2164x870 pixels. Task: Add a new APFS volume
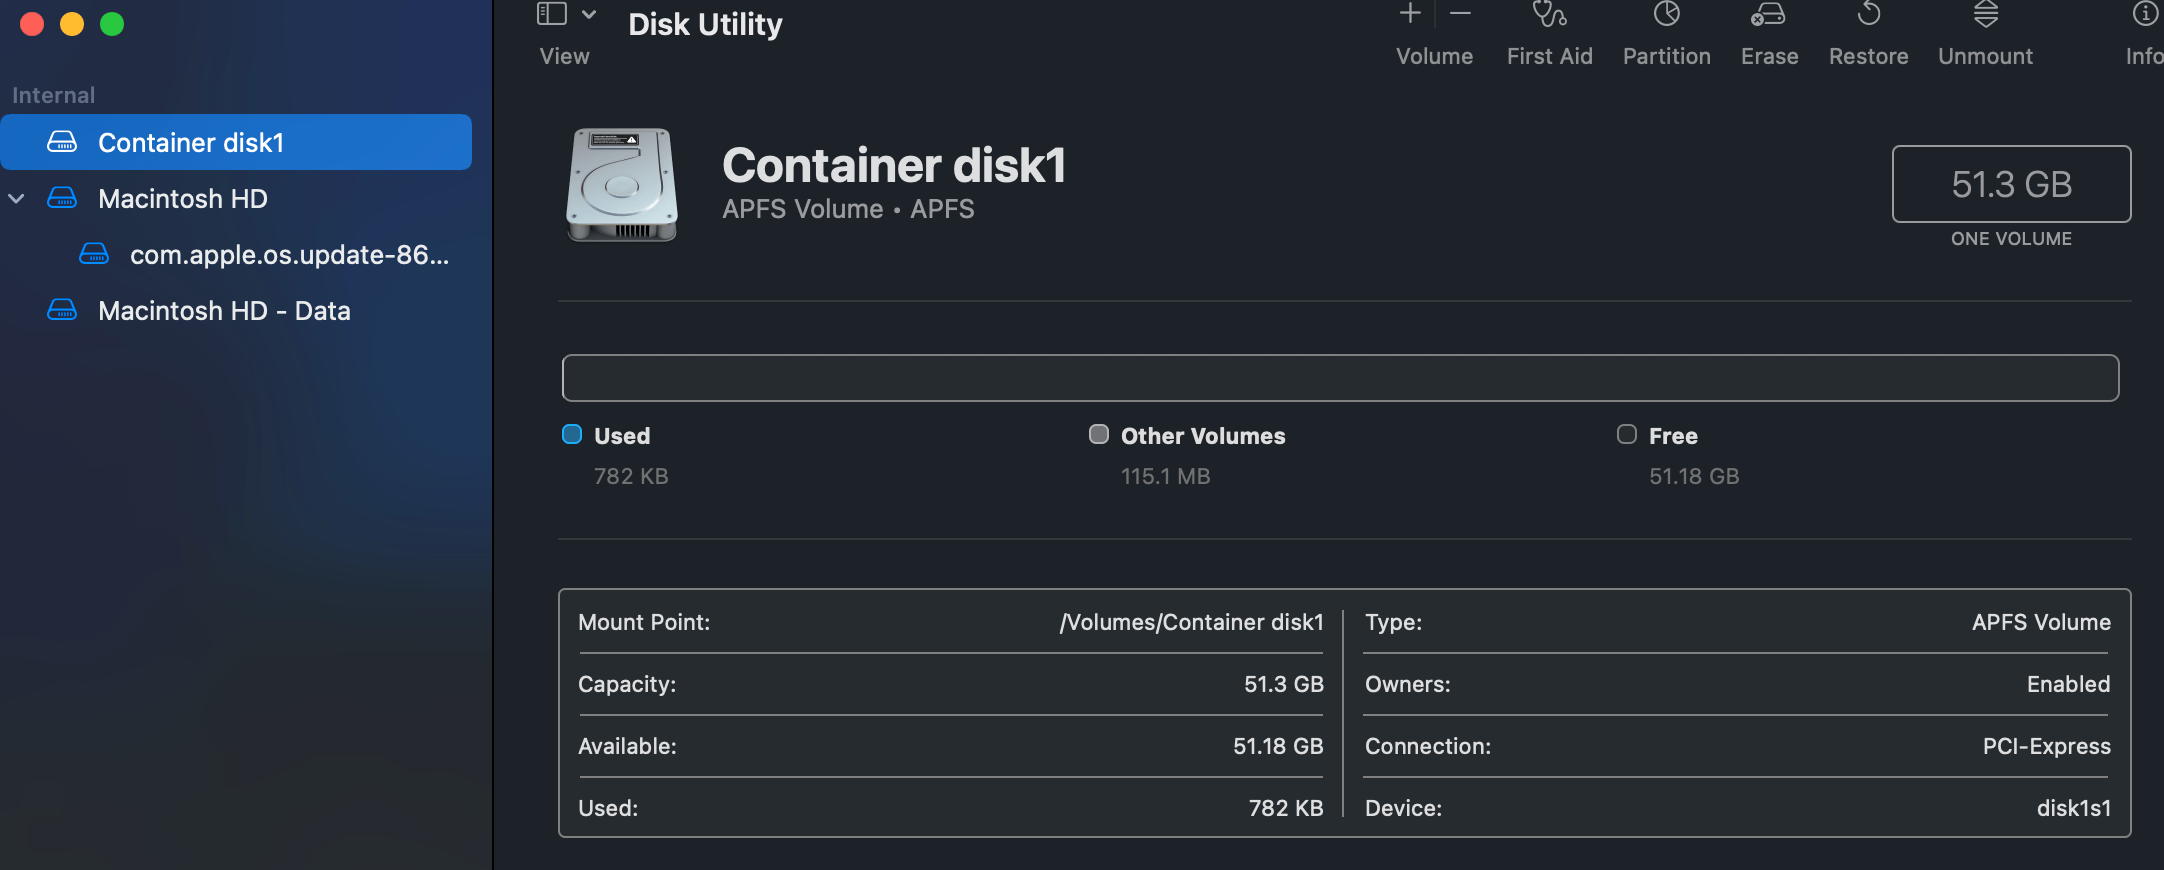(x=1409, y=14)
